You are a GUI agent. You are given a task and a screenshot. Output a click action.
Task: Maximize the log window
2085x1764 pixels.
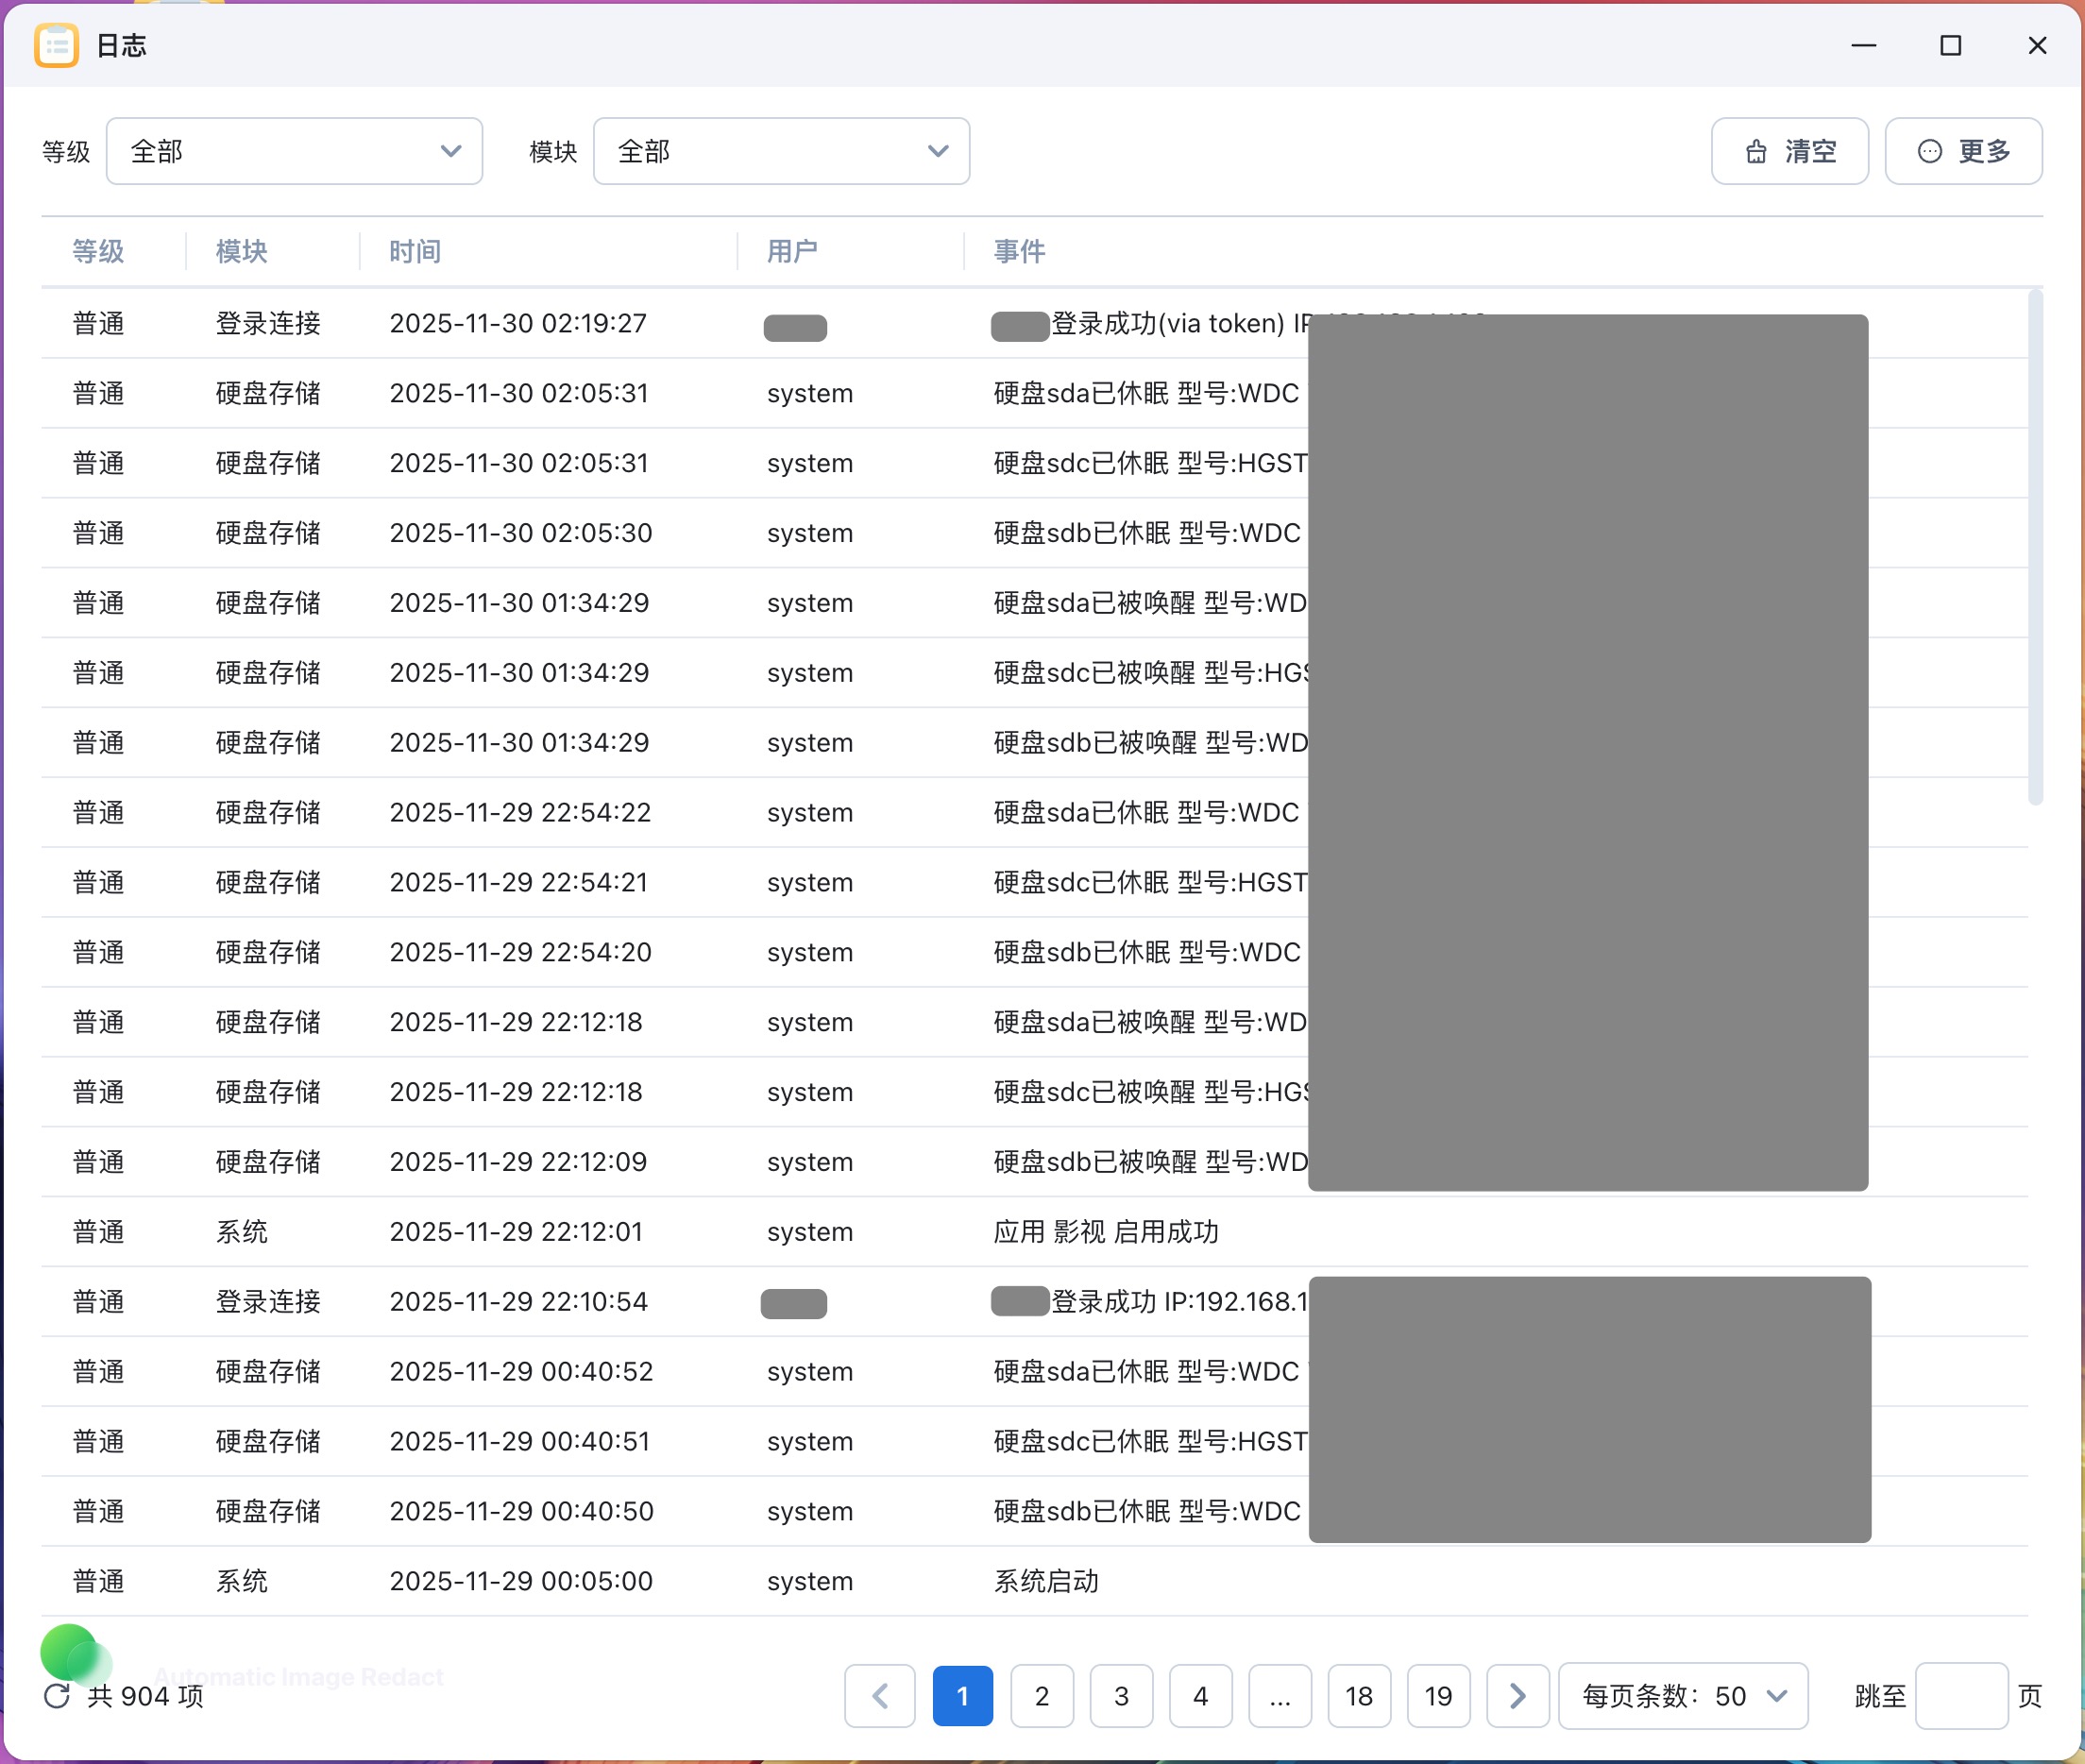click(x=1950, y=45)
